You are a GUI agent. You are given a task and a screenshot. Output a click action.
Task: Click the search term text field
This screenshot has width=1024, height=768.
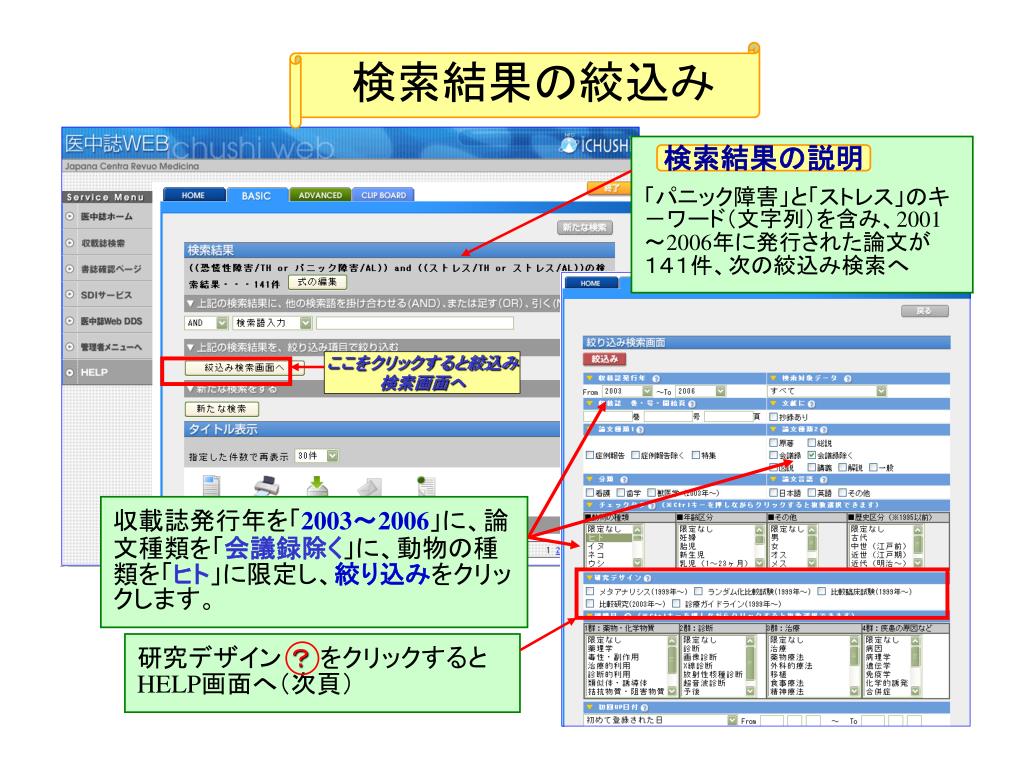coord(415,323)
